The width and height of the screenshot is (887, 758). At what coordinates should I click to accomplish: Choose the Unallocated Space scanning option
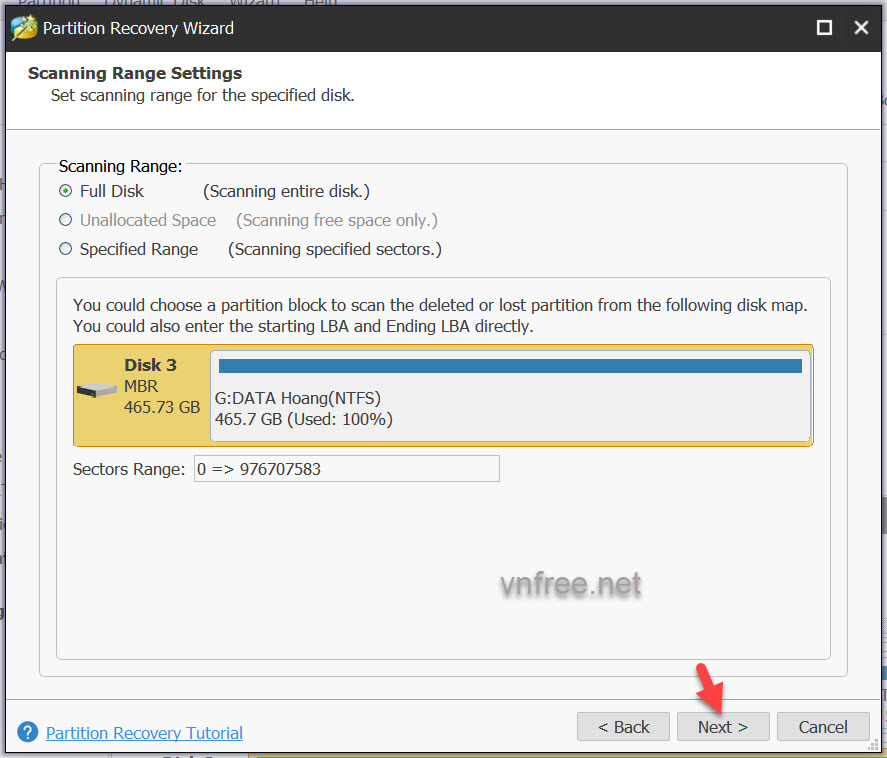[66, 220]
